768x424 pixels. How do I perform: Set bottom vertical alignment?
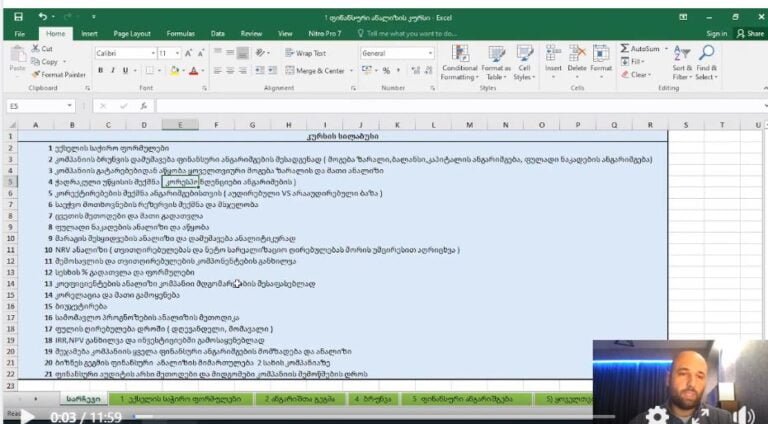click(242, 52)
